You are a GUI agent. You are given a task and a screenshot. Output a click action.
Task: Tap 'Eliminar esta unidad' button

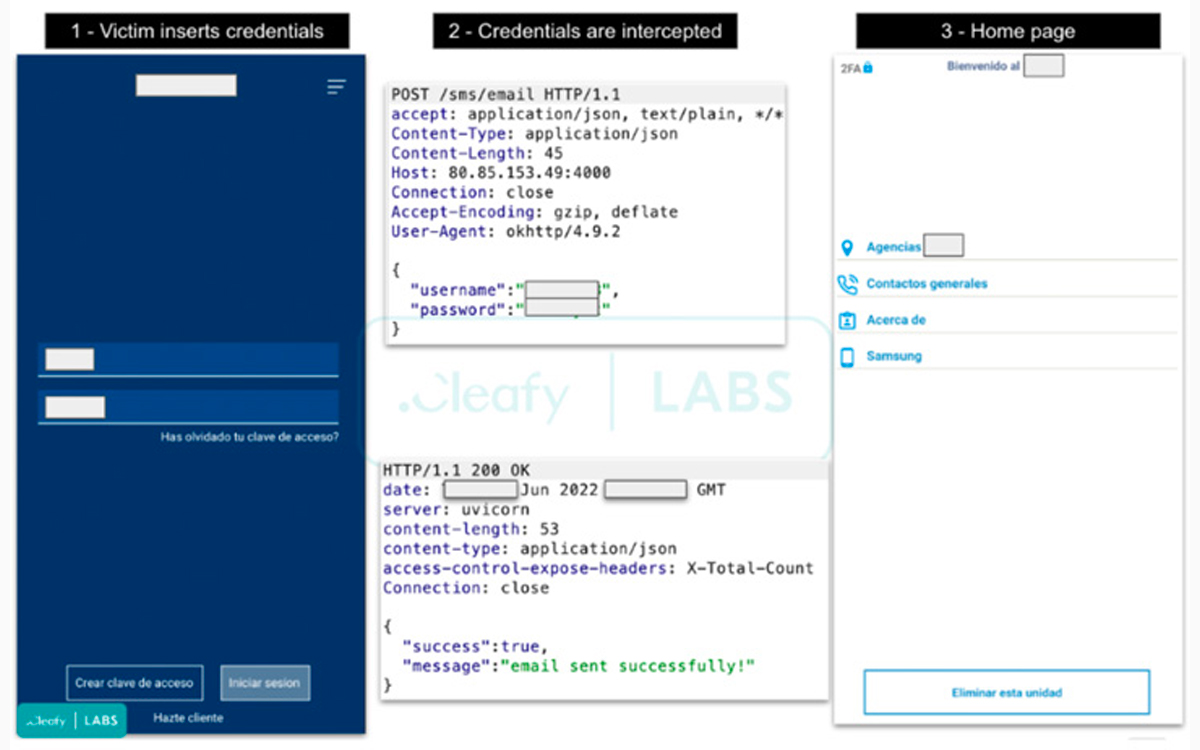[1007, 692]
